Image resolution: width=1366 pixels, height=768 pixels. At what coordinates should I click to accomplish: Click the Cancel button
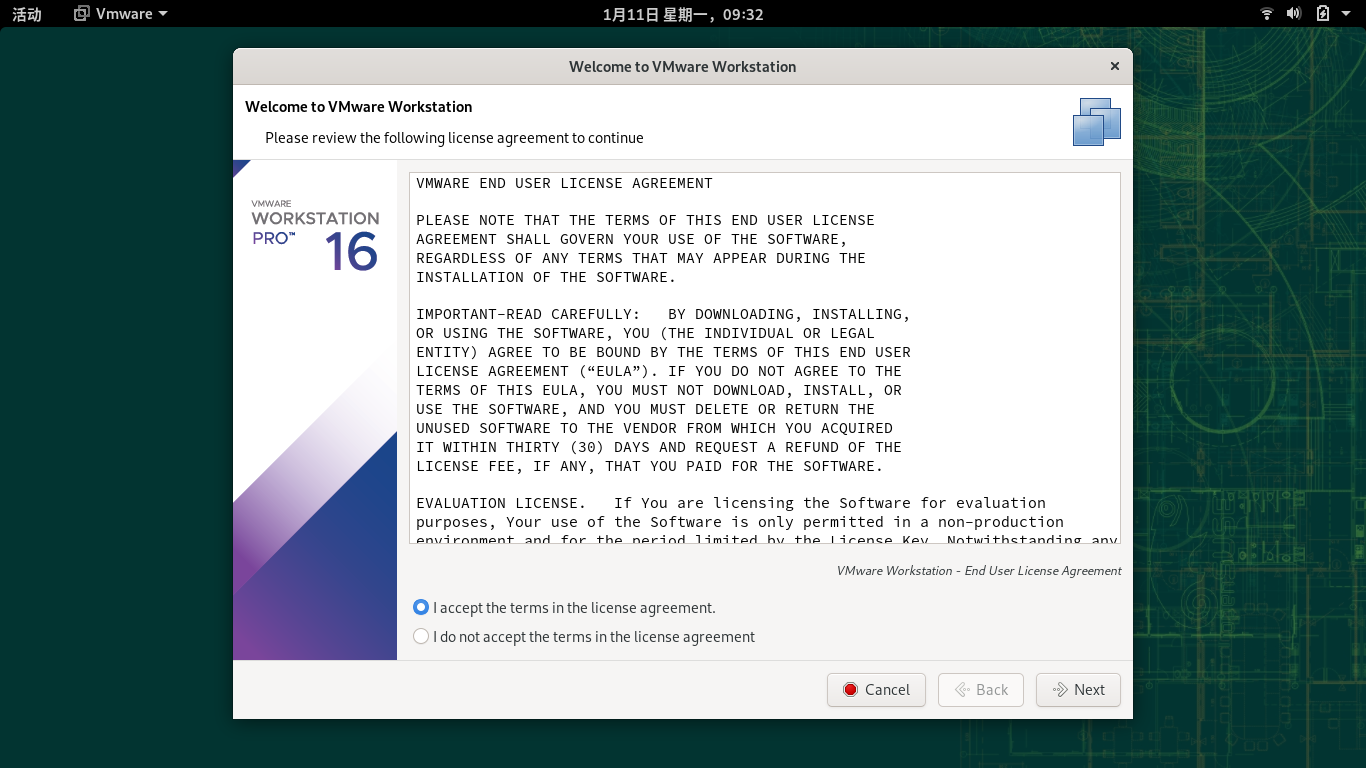[x=876, y=690]
